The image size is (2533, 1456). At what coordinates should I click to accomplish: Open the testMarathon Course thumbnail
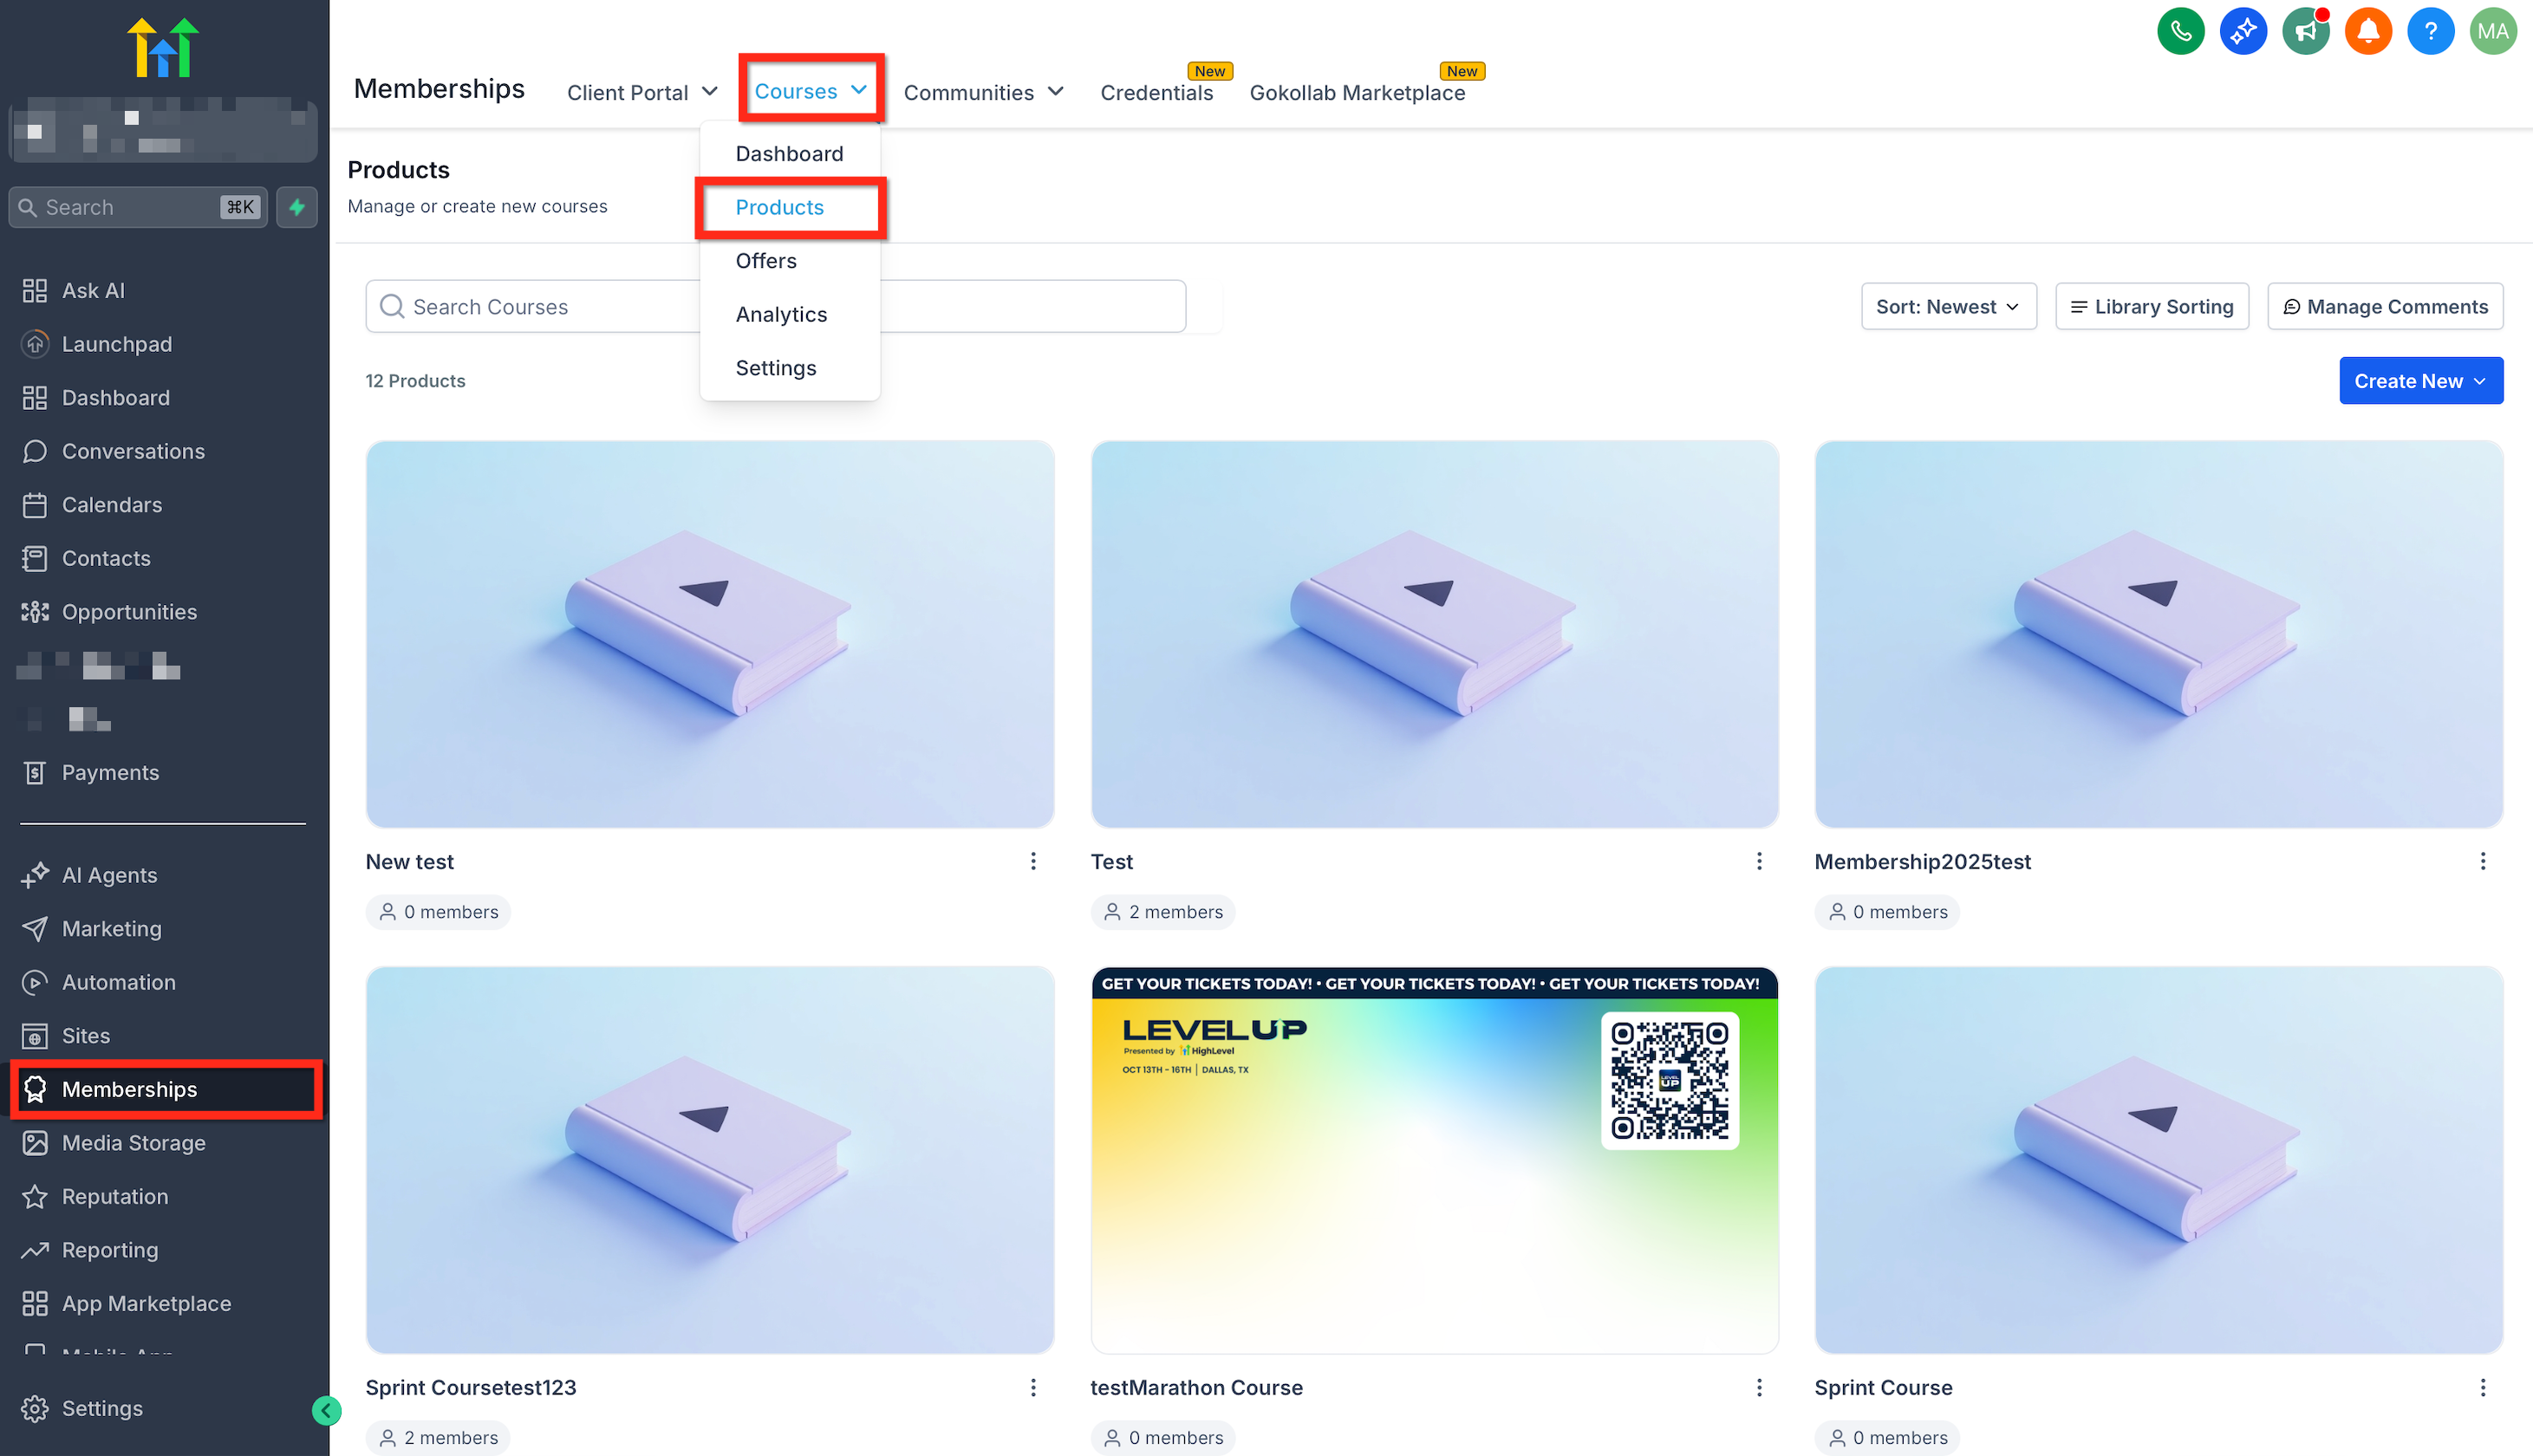[x=1434, y=1160]
